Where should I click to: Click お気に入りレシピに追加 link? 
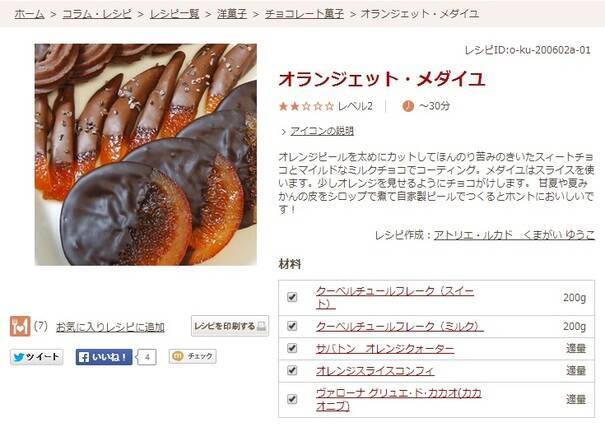coord(110,327)
